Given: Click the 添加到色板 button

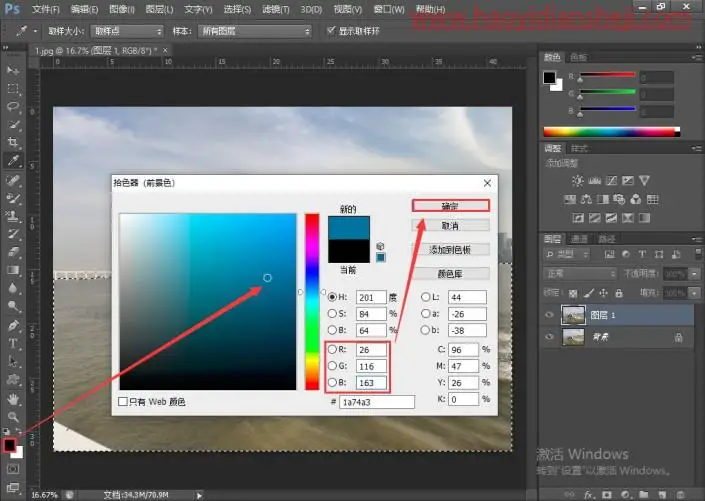Looking at the screenshot, I should (451, 250).
